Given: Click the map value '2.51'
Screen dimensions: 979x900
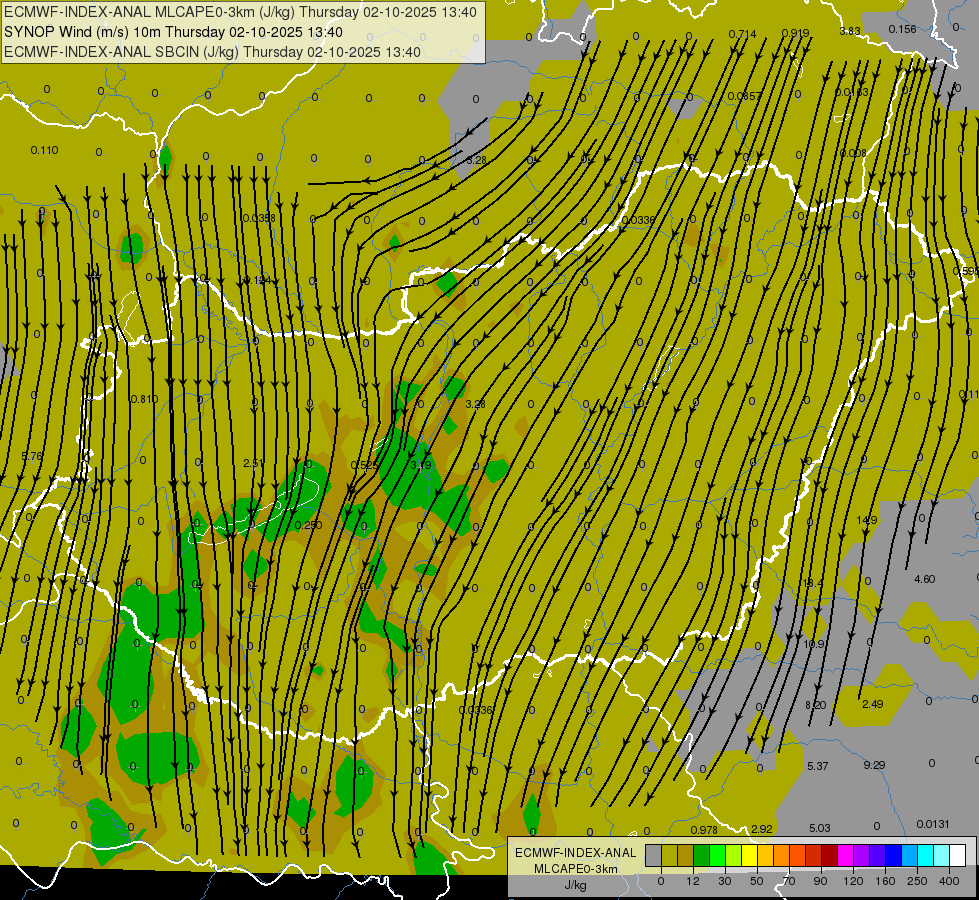Looking at the screenshot, I should tap(253, 463).
